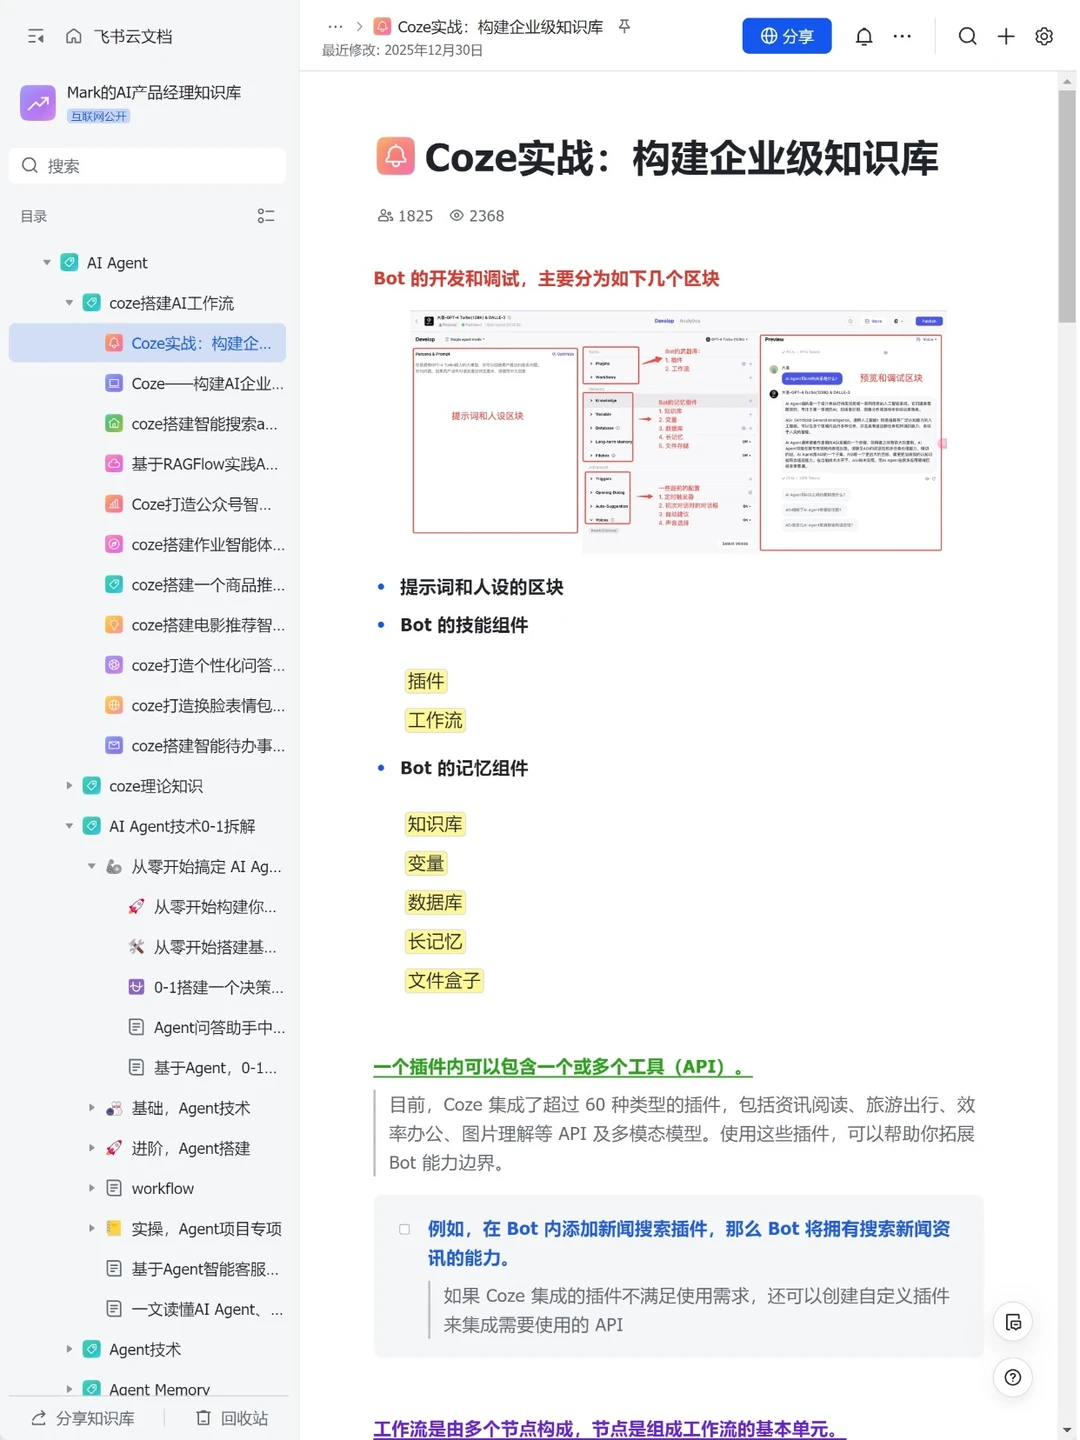Open settings gear icon
The width and height of the screenshot is (1080, 1440).
[x=1044, y=36]
